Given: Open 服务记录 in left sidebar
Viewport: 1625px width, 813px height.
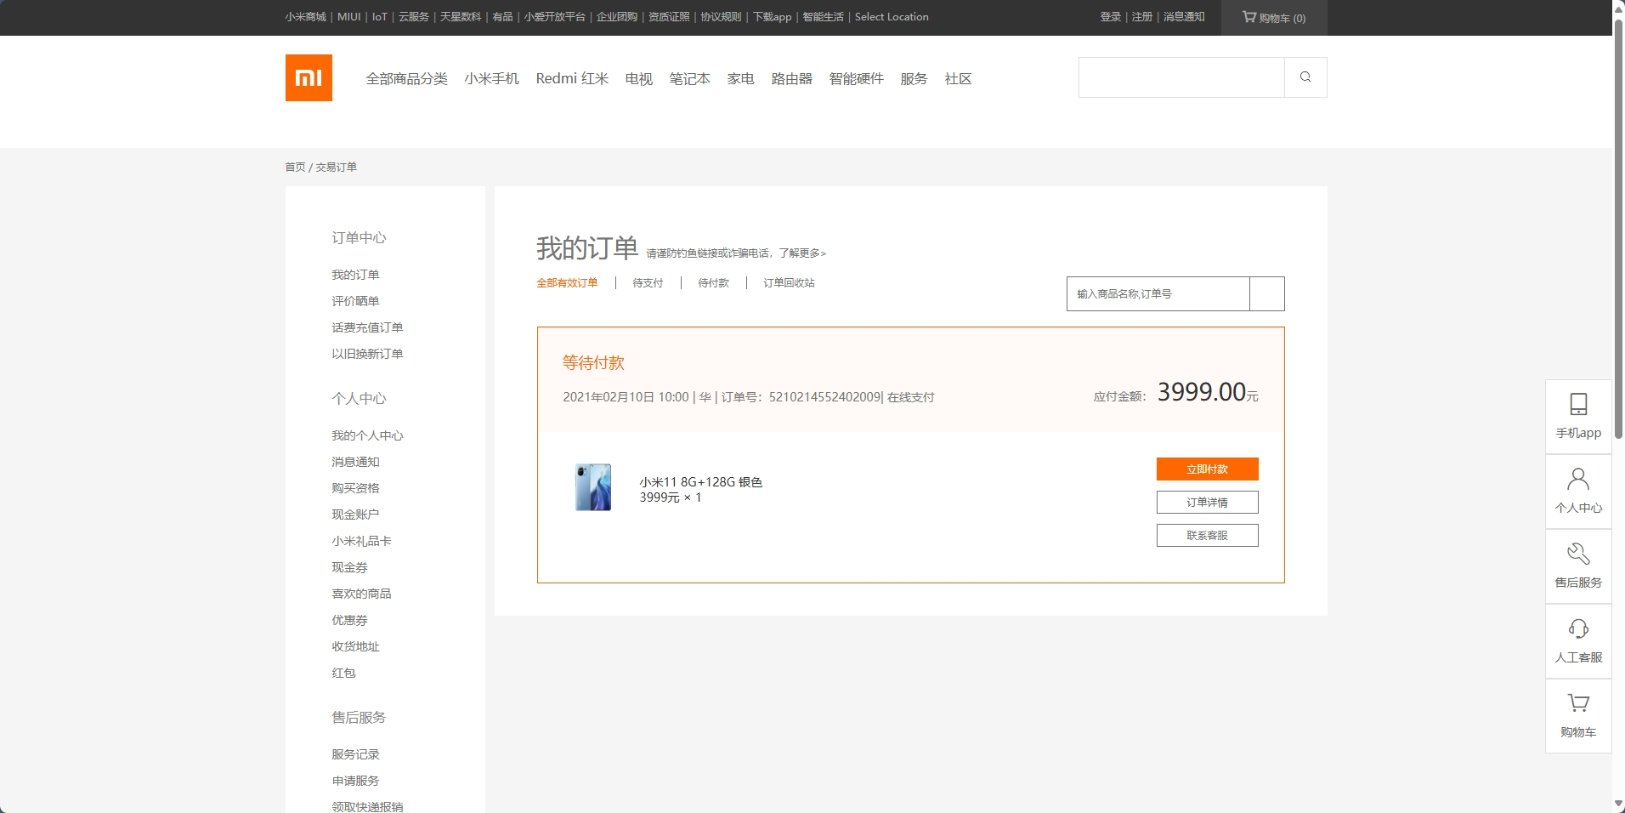Looking at the screenshot, I should pos(356,755).
